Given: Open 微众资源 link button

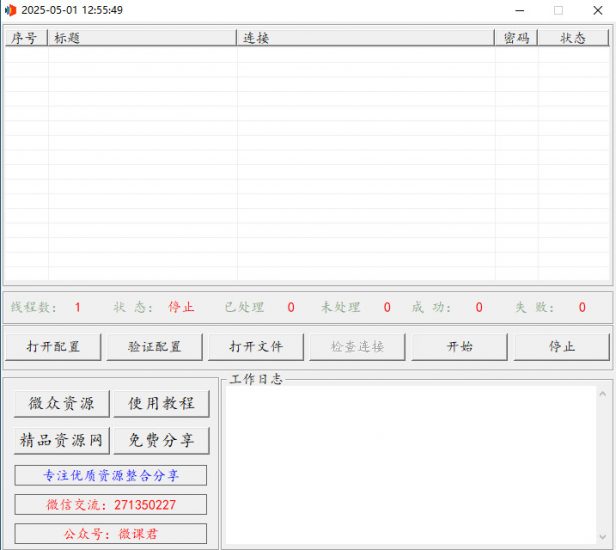Looking at the screenshot, I should point(62,403).
